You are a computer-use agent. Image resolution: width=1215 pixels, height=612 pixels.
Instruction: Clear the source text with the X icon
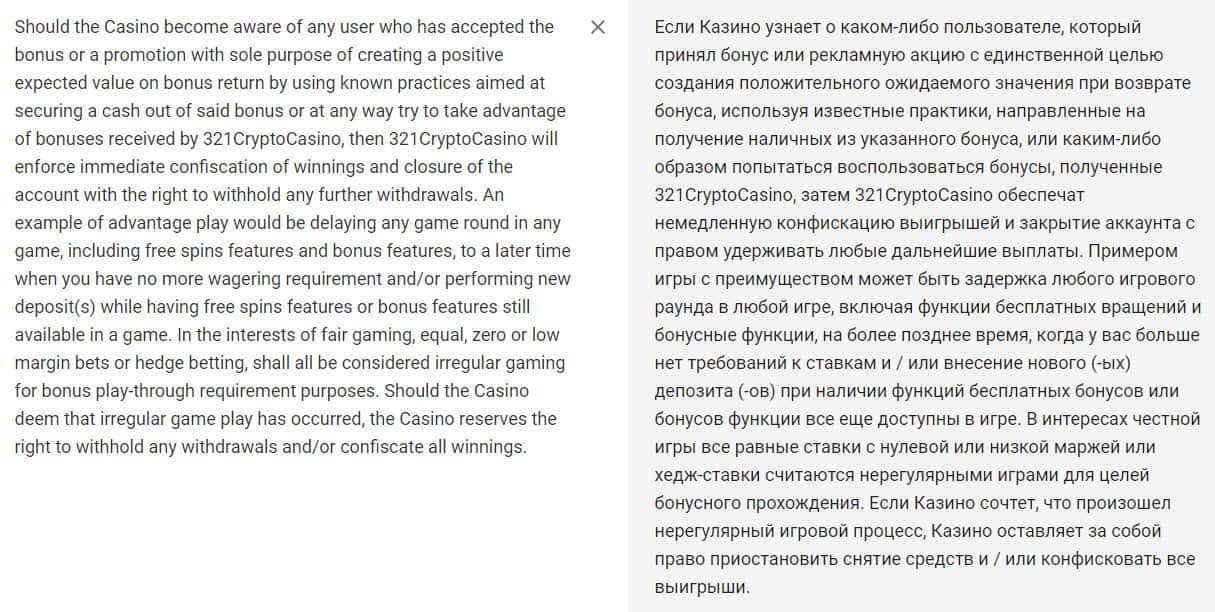598,27
